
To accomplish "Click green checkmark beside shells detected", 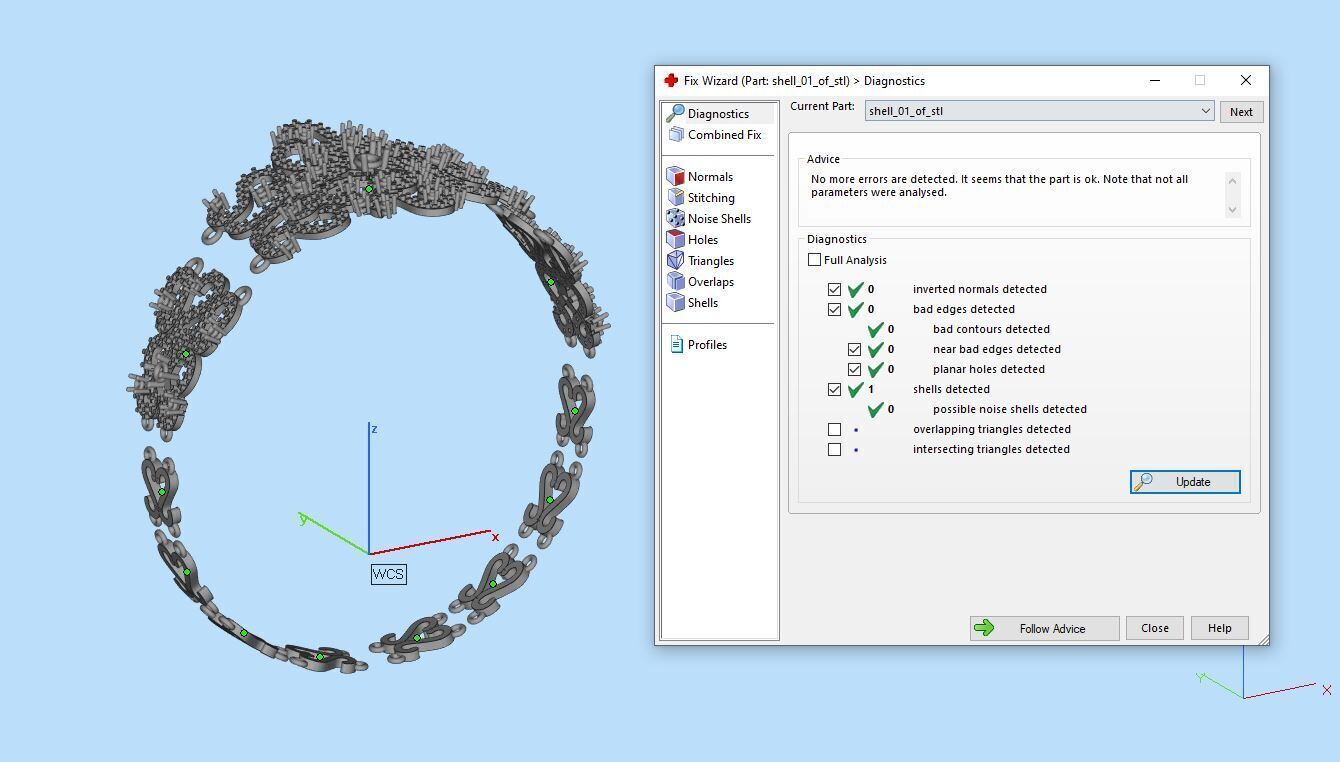I will [855, 389].
